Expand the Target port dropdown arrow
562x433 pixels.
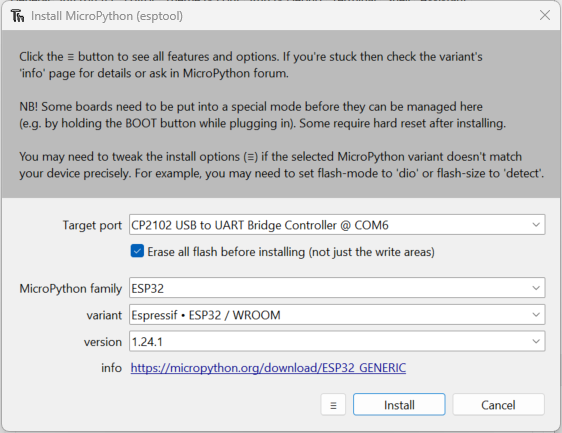pyautogui.click(x=536, y=225)
